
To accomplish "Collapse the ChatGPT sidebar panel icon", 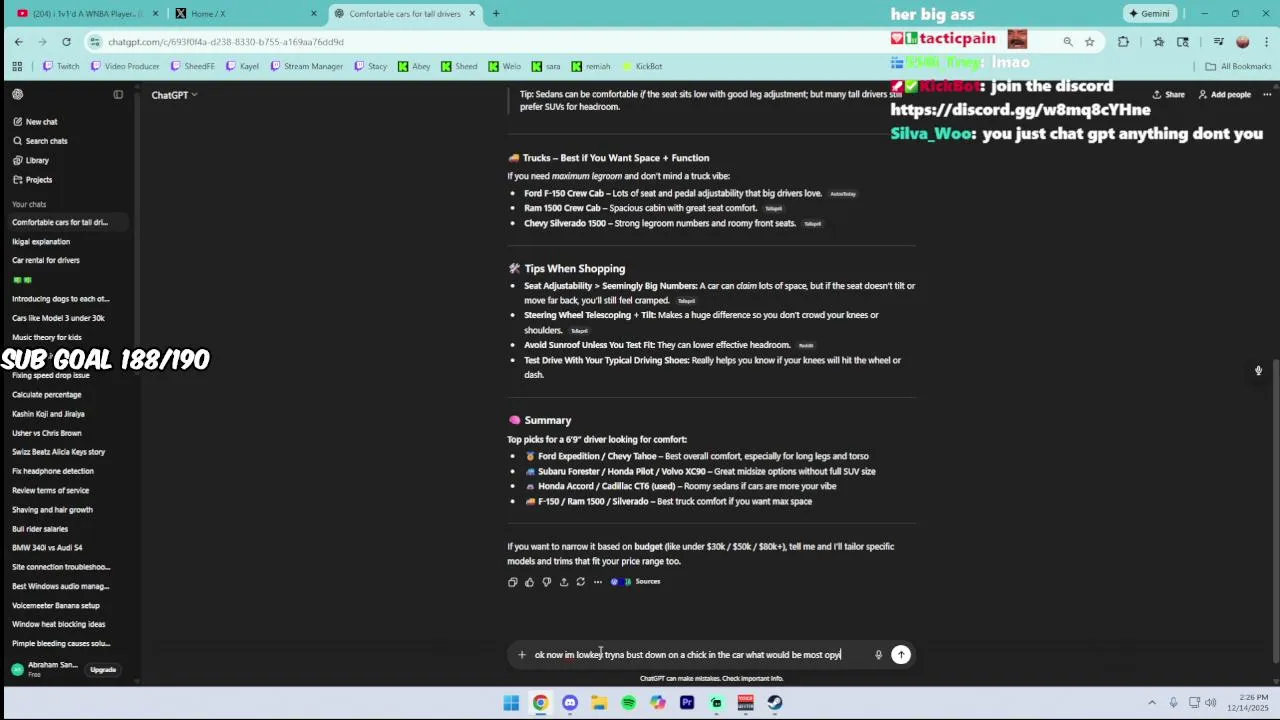I will tap(118, 94).
